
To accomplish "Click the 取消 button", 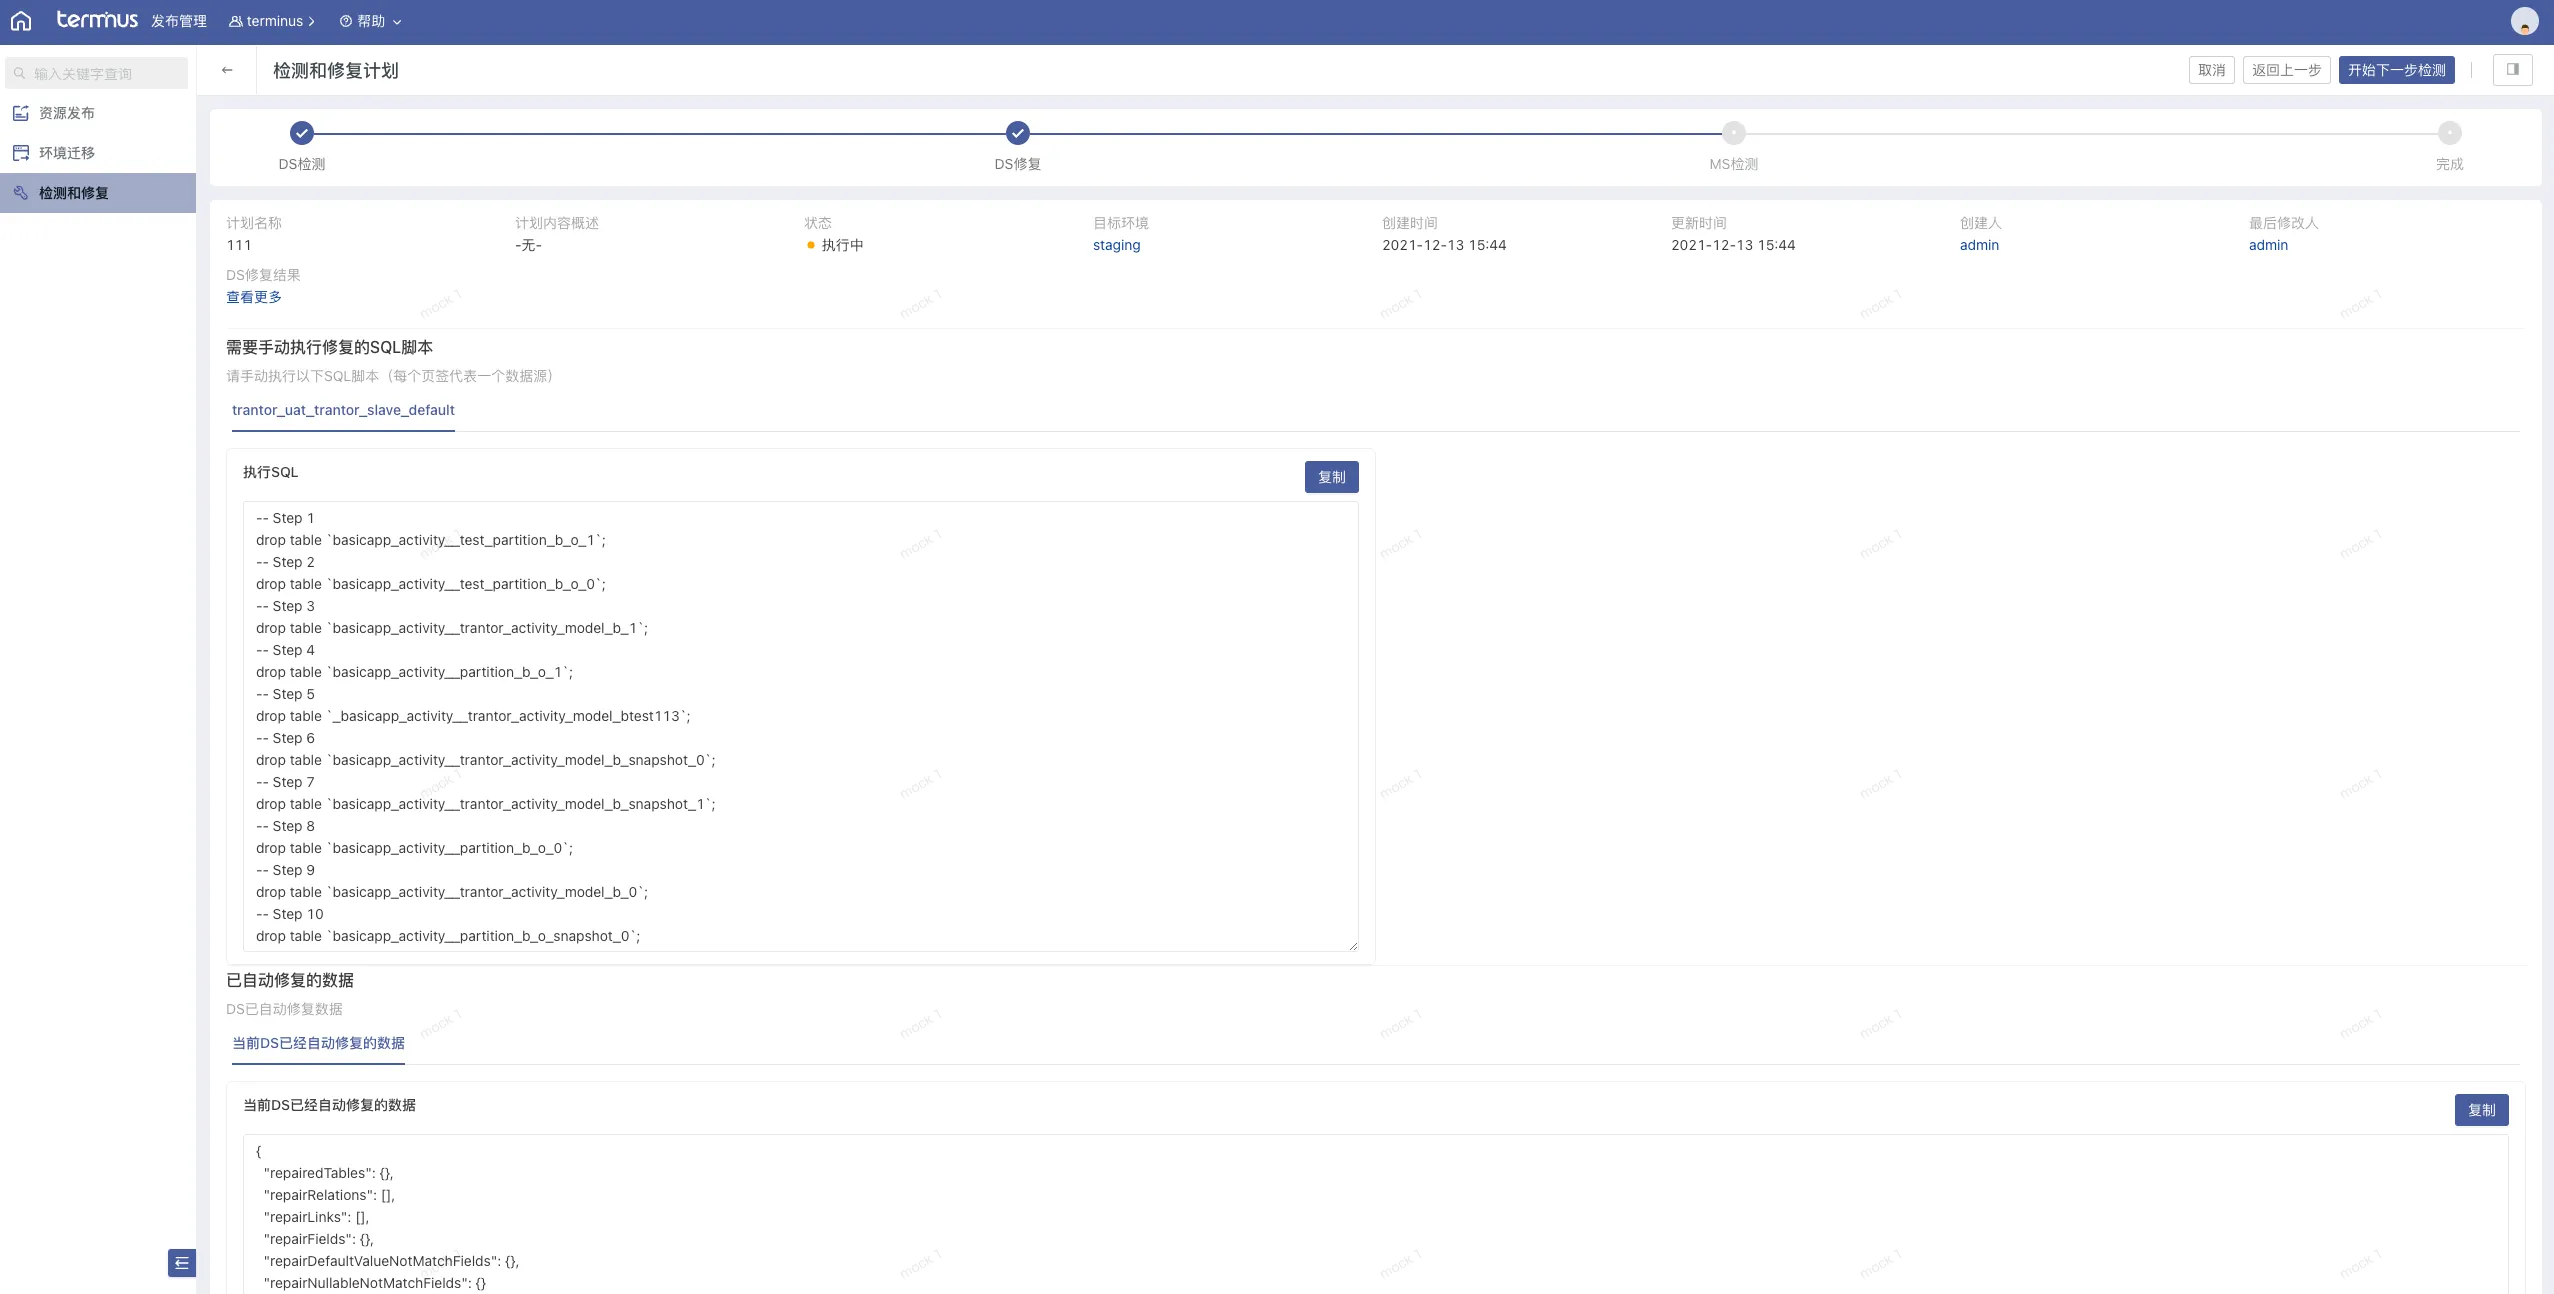I will pos(2211,70).
